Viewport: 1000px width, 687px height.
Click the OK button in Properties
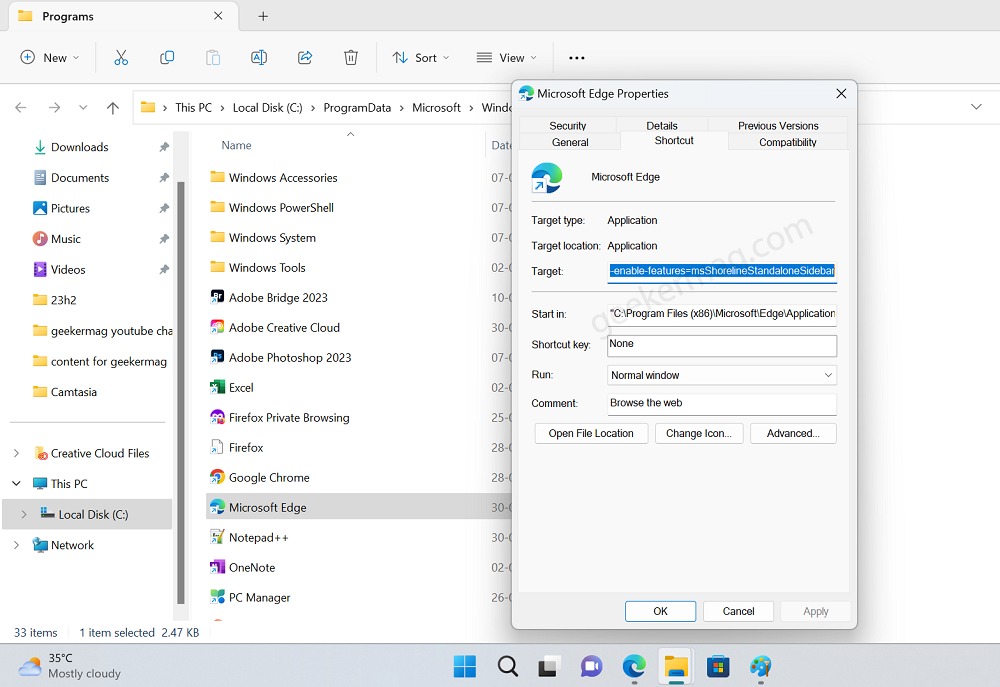pos(660,611)
